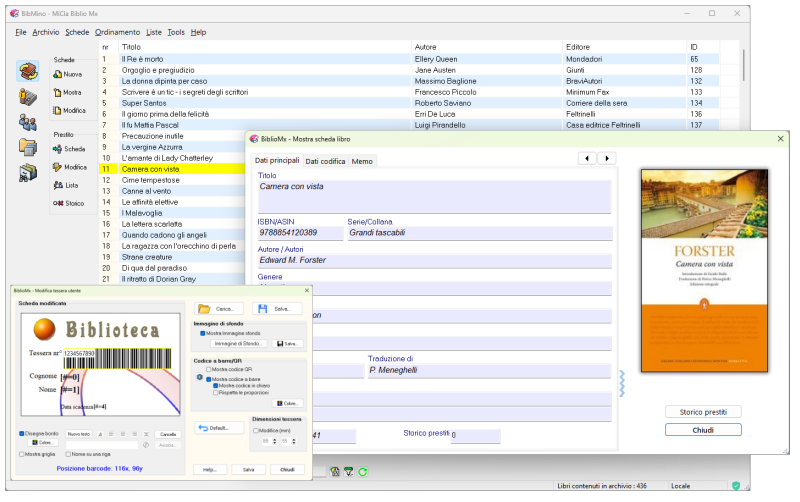Align card text center icon
This screenshot has width=800, height=502.
(123, 434)
